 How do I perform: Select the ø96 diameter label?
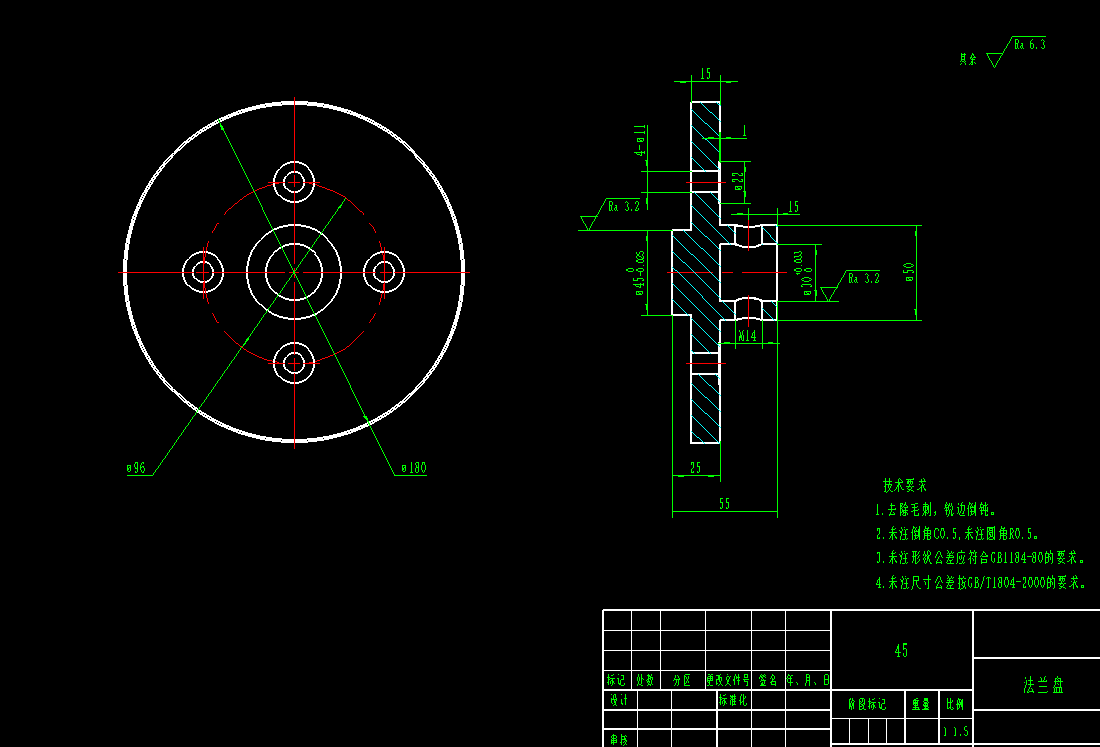[x=136, y=468]
